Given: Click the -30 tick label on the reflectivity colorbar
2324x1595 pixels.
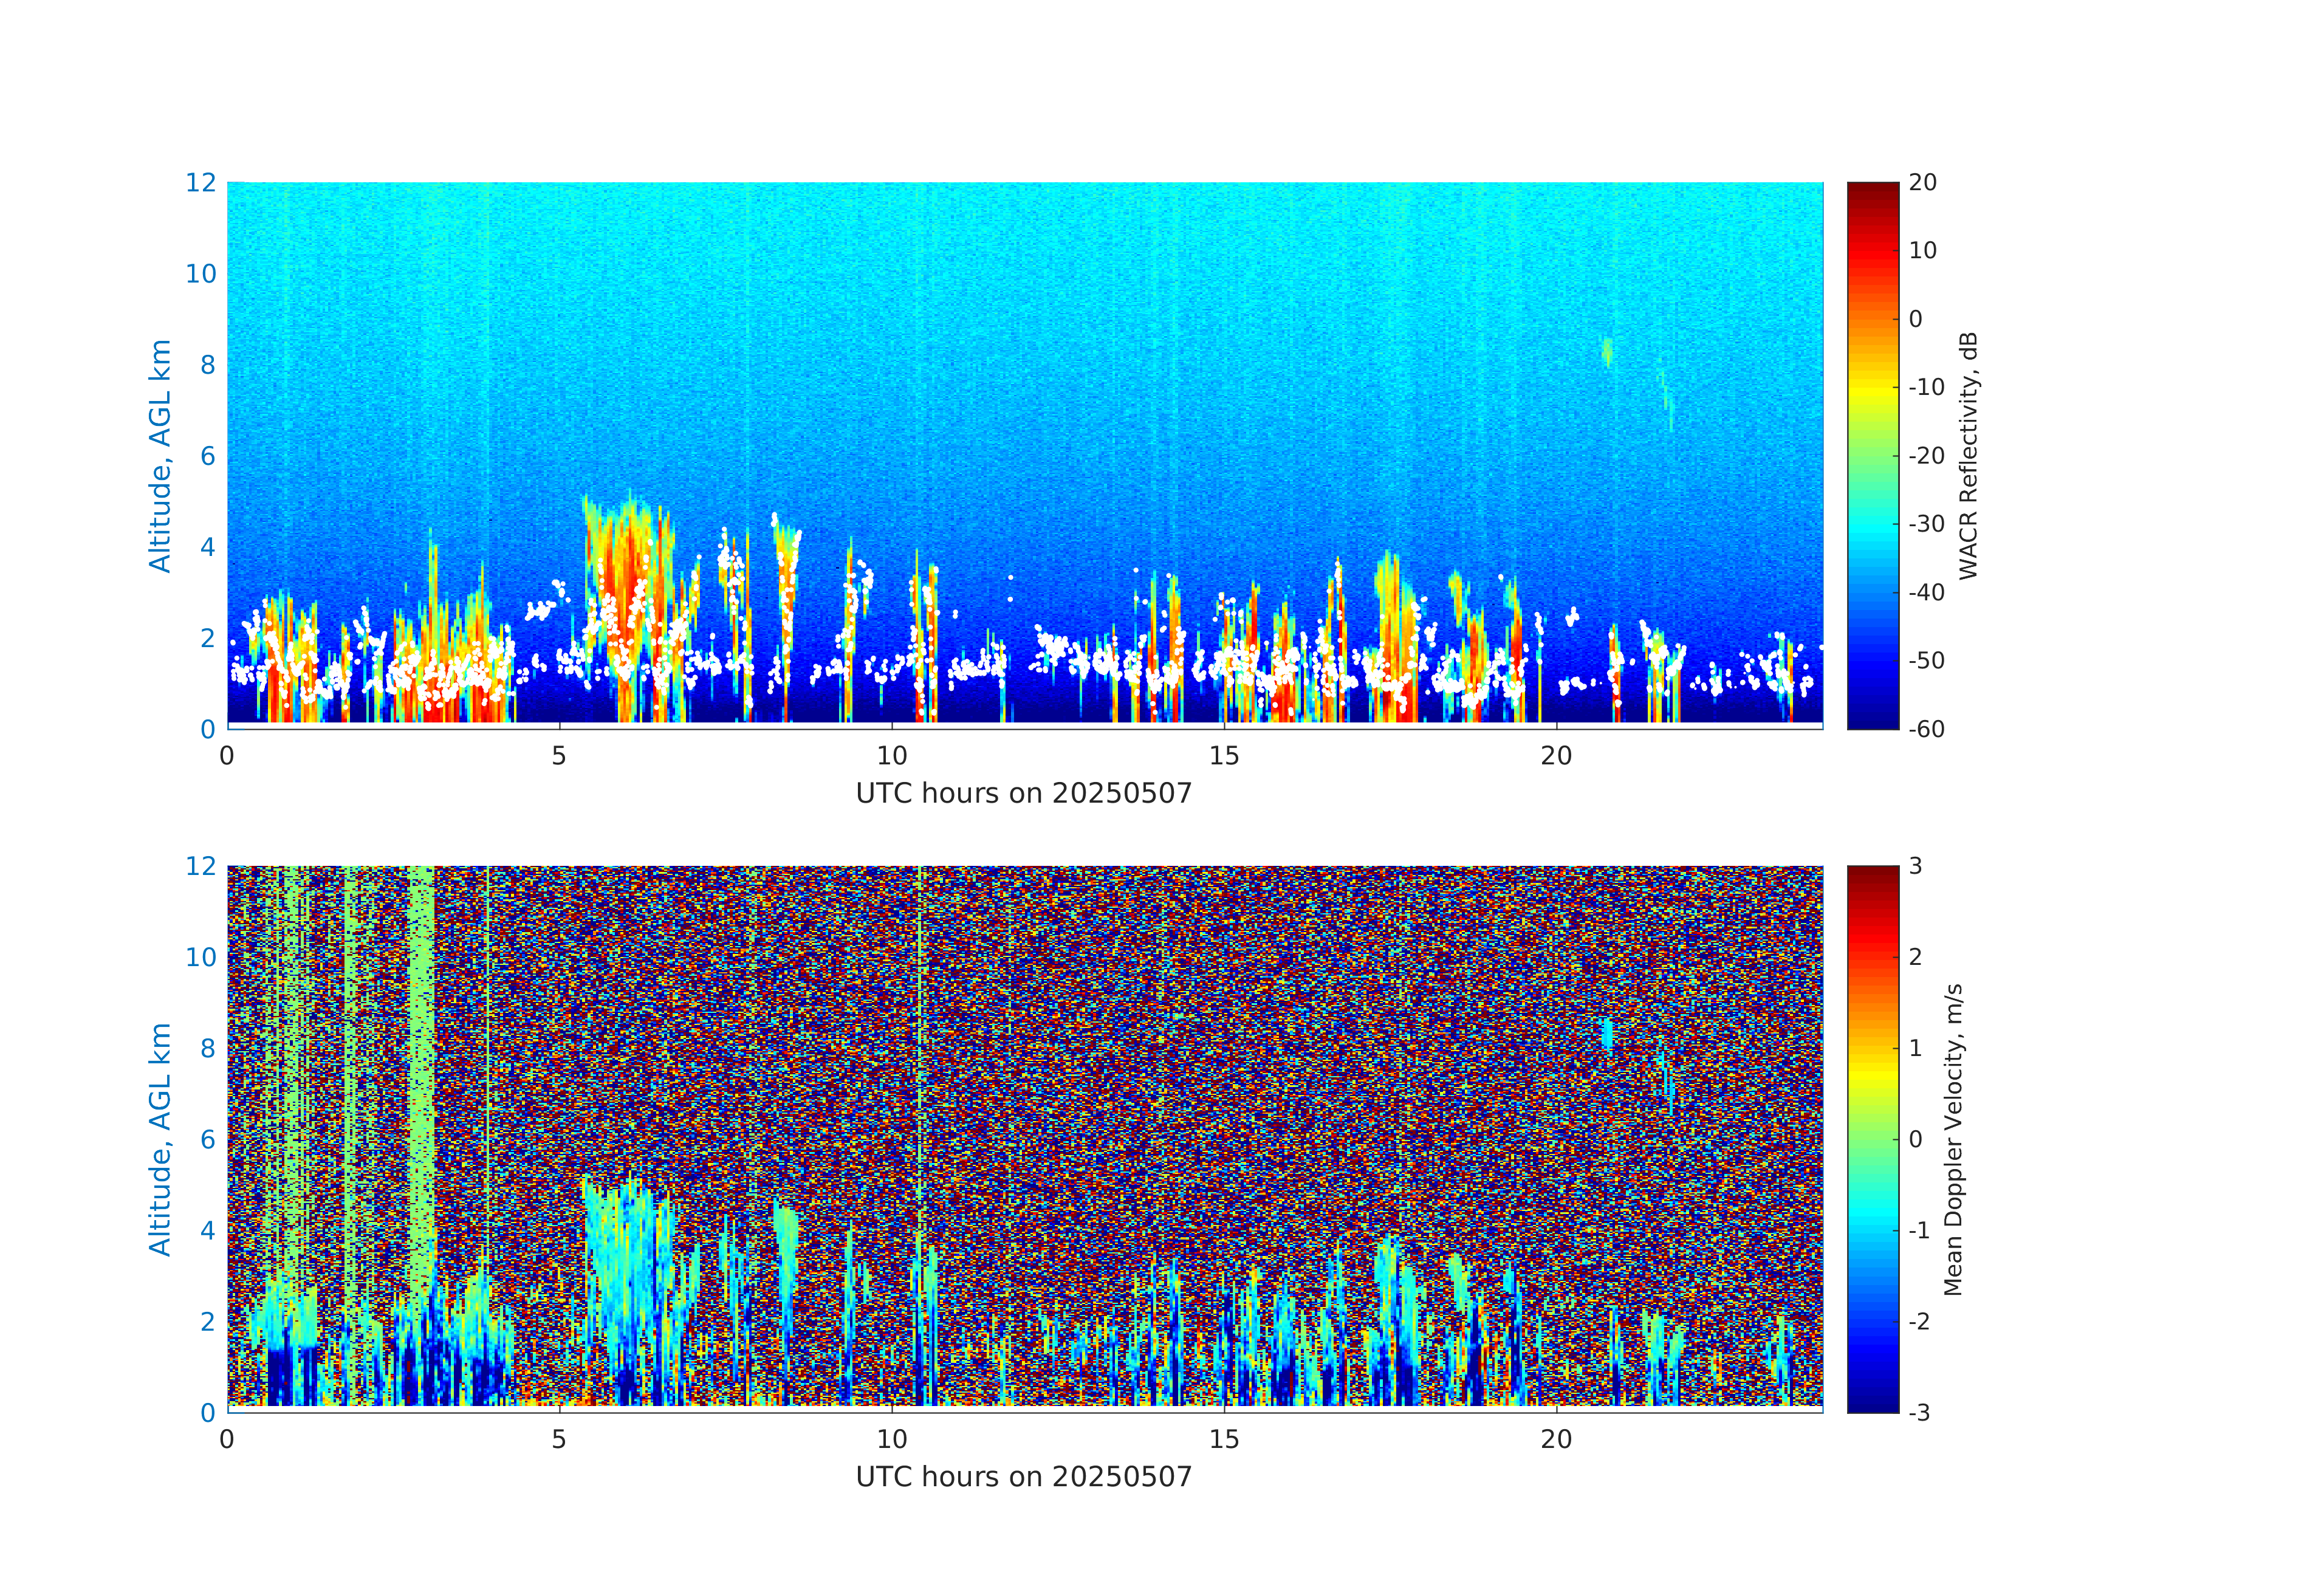Looking at the screenshot, I should (1926, 524).
